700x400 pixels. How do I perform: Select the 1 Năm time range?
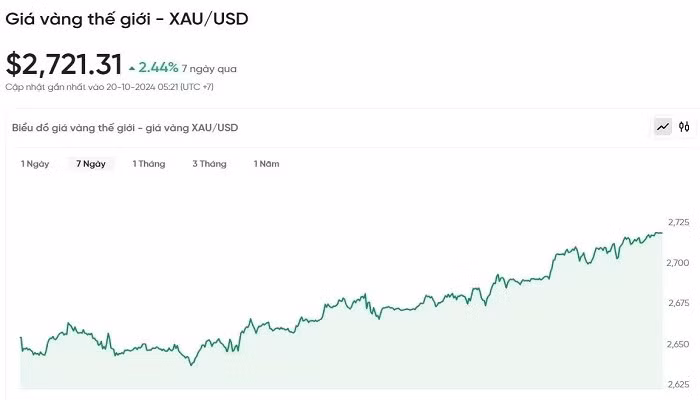pos(266,163)
